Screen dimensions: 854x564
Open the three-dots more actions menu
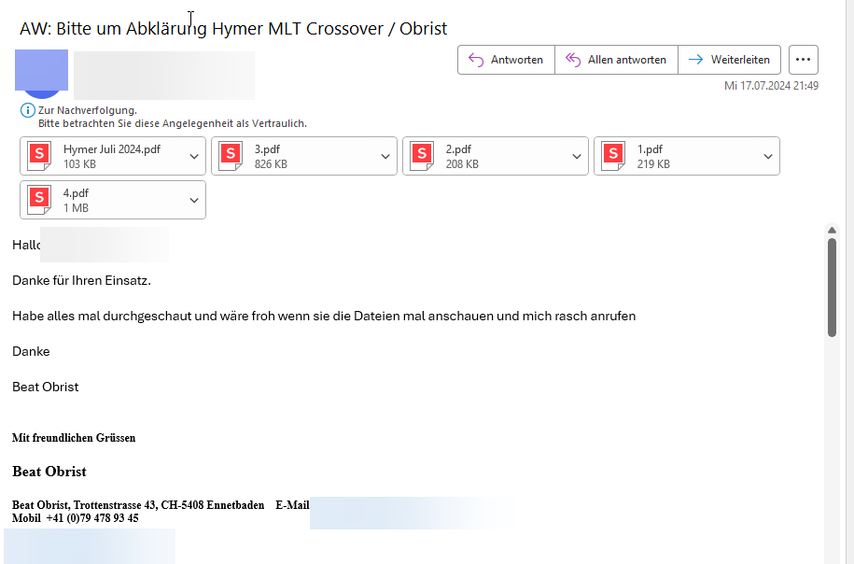803,60
